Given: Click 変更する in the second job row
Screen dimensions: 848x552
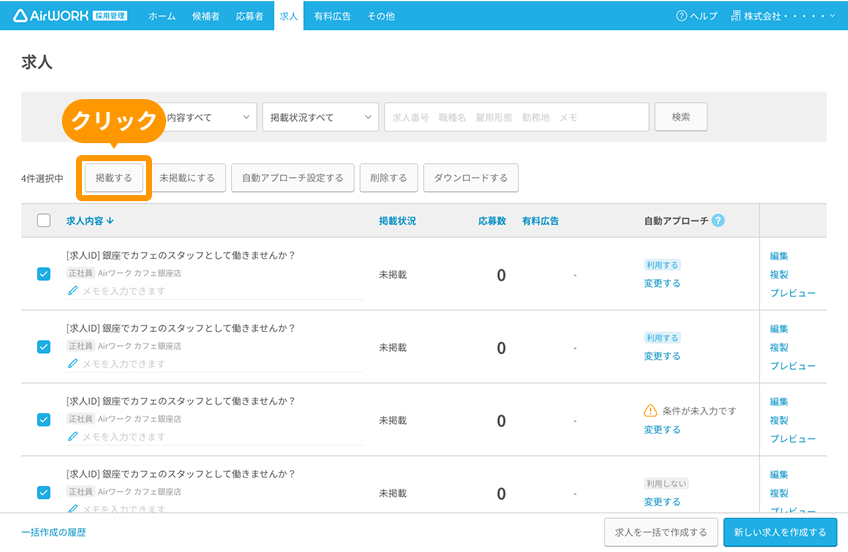Looking at the screenshot, I should [x=662, y=356].
